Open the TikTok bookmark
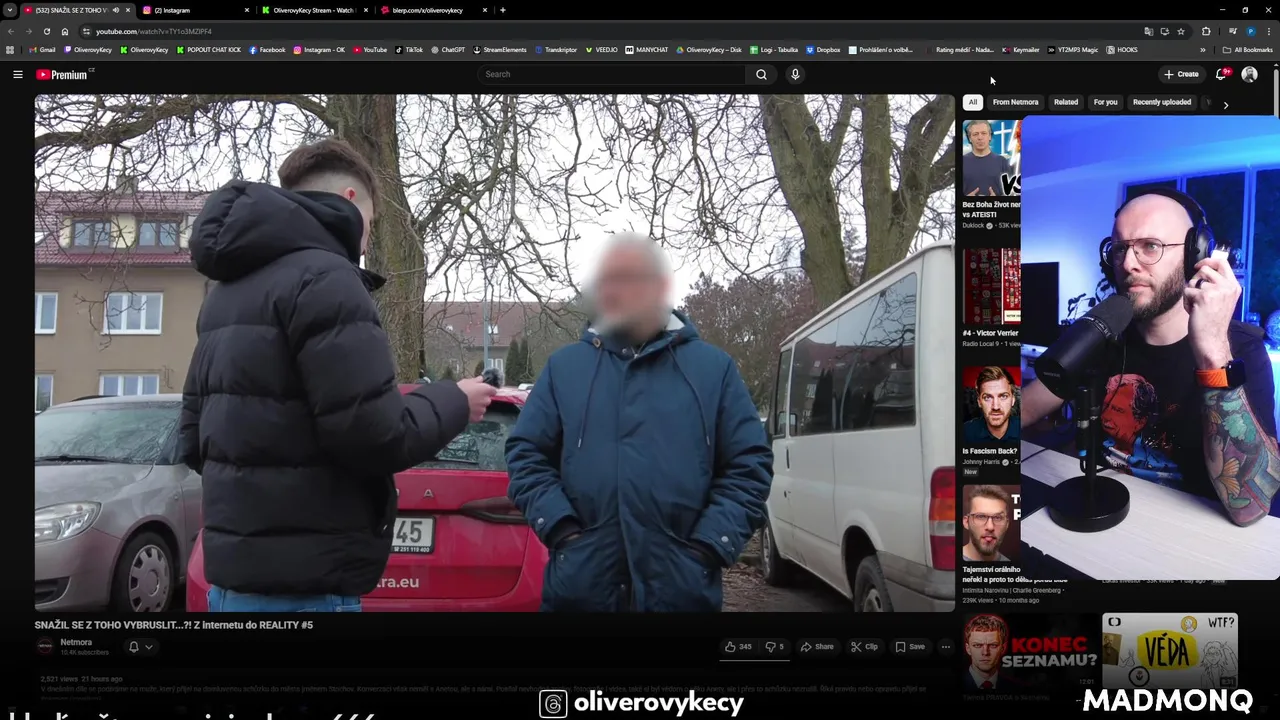The width and height of the screenshot is (1280, 720). coord(409,49)
